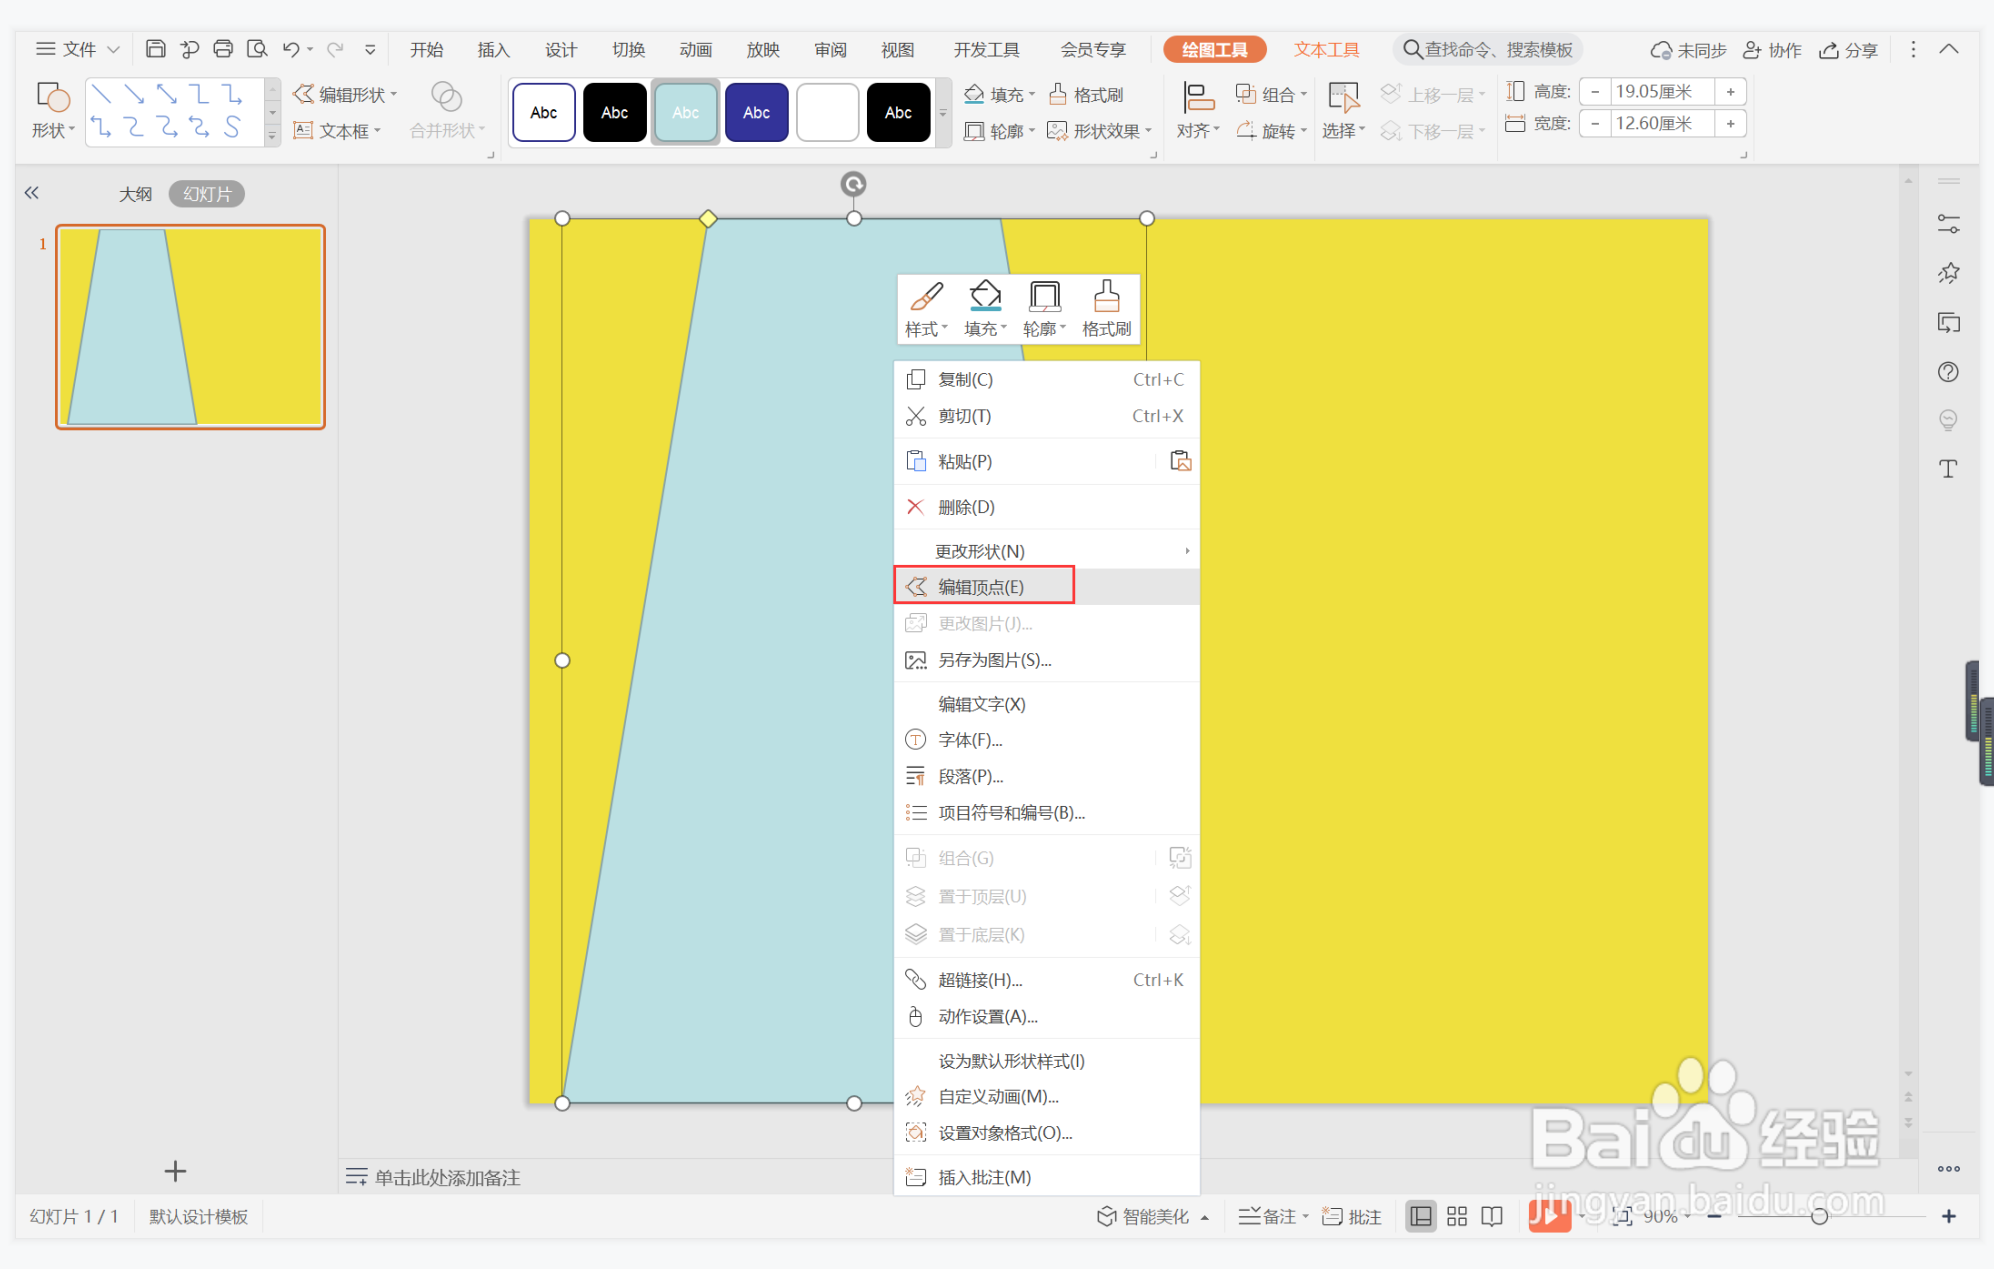Image resolution: width=1994 pixels, height=1269 pixels.
Task: Open the 文件 menu
Action: pyautogui.click(x=77, y=49)
